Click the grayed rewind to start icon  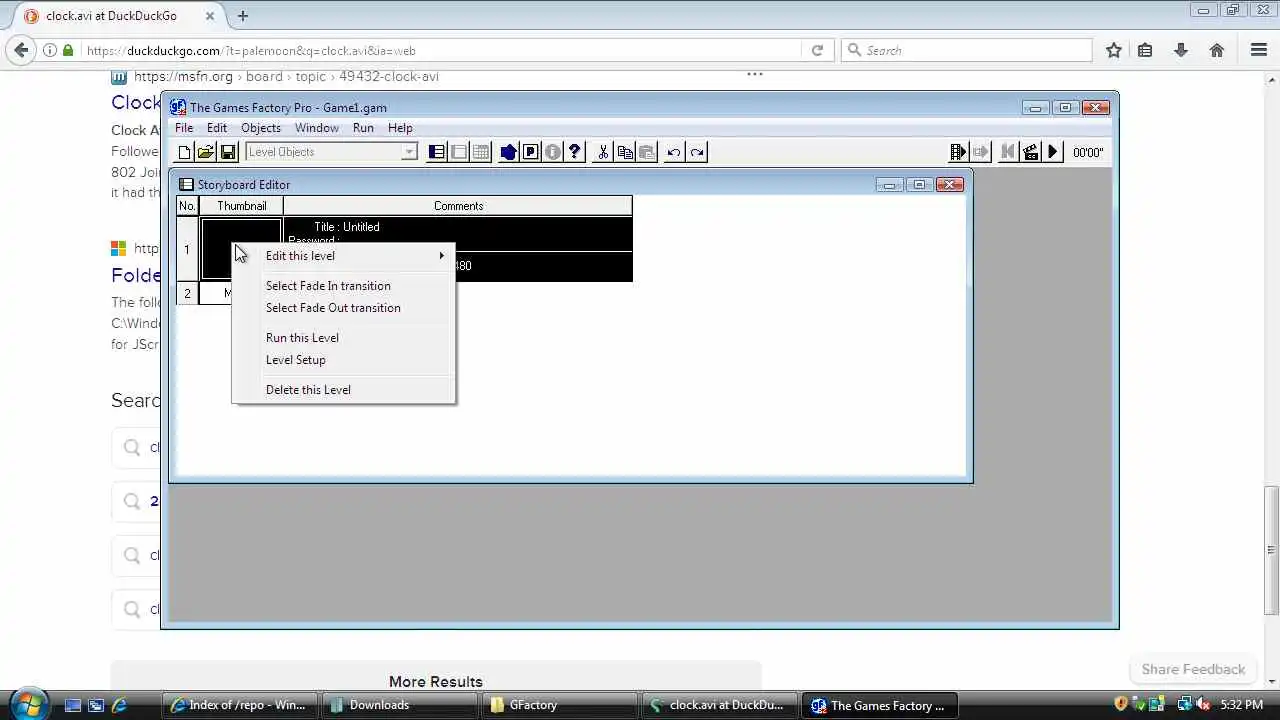pyautogui.click(x=1008, y=152)
